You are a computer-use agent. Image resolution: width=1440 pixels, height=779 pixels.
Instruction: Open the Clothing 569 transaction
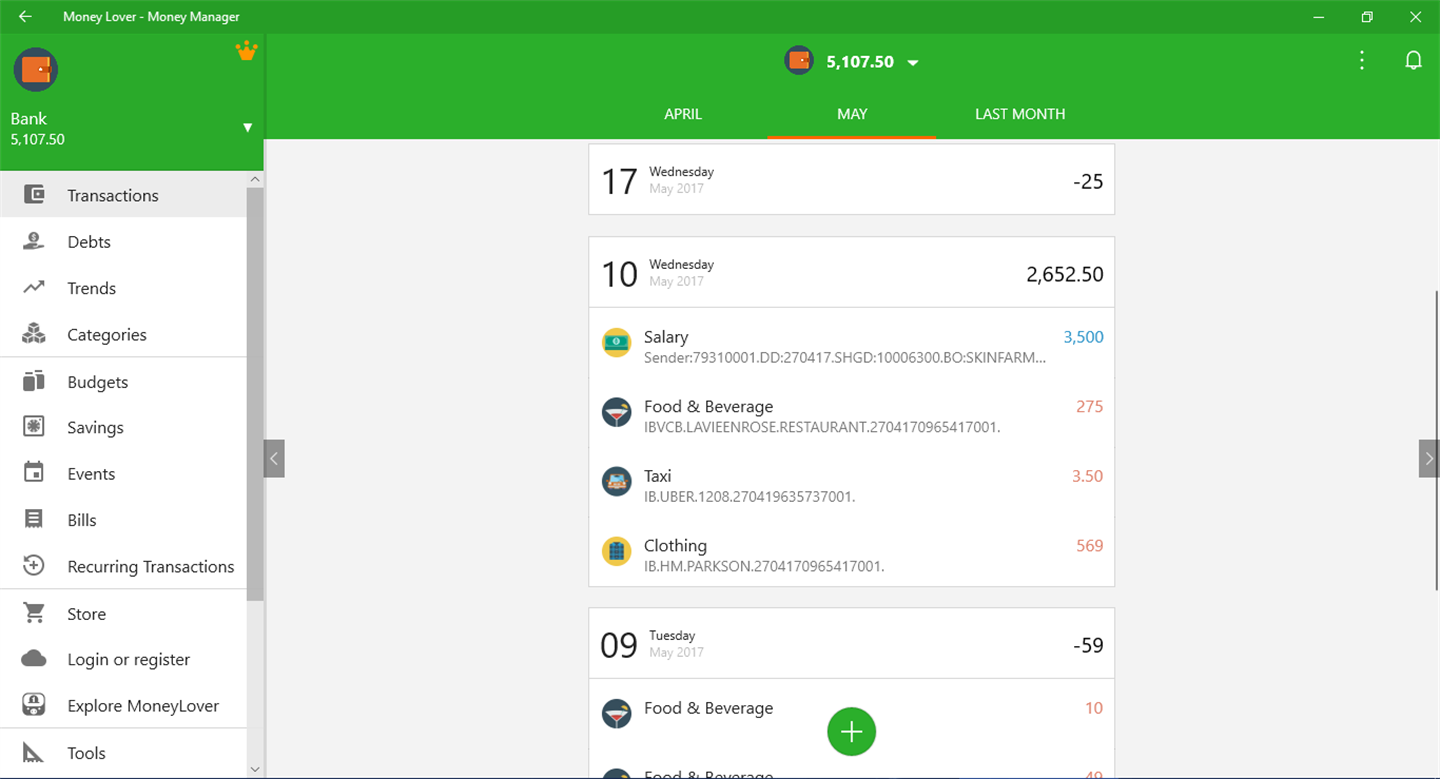coord(851,555)
